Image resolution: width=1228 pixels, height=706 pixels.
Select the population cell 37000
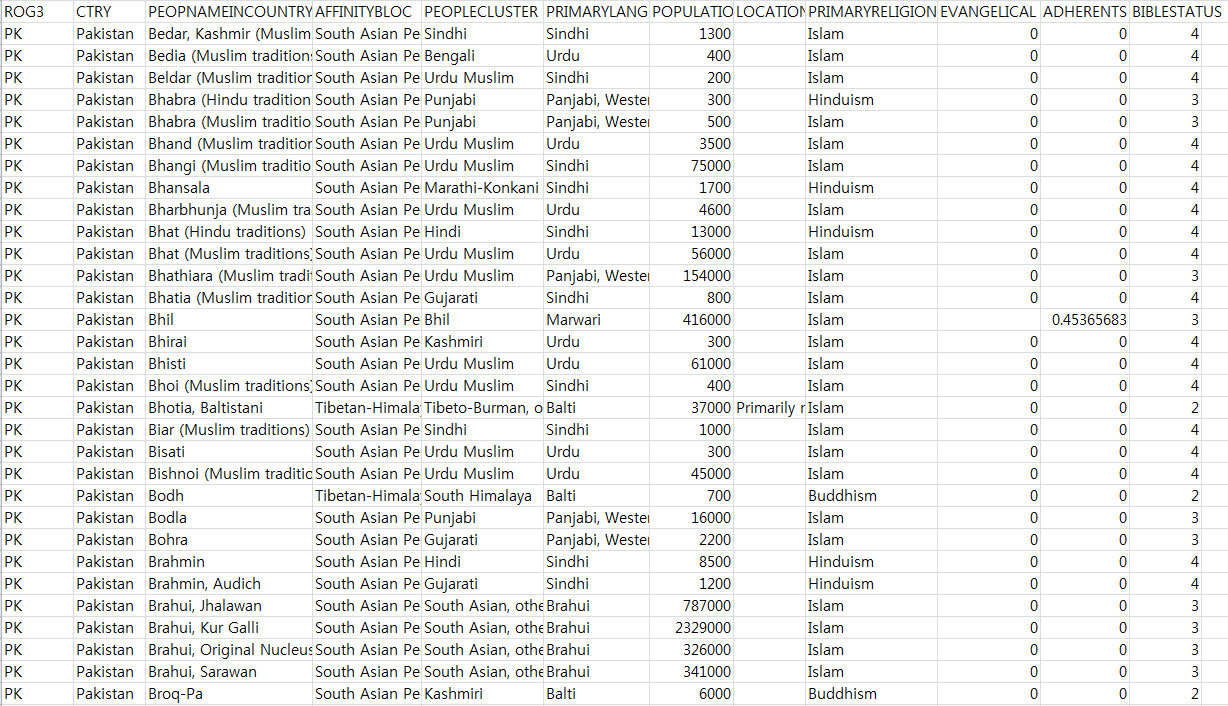pyautogui.click(x=692, y=408)
